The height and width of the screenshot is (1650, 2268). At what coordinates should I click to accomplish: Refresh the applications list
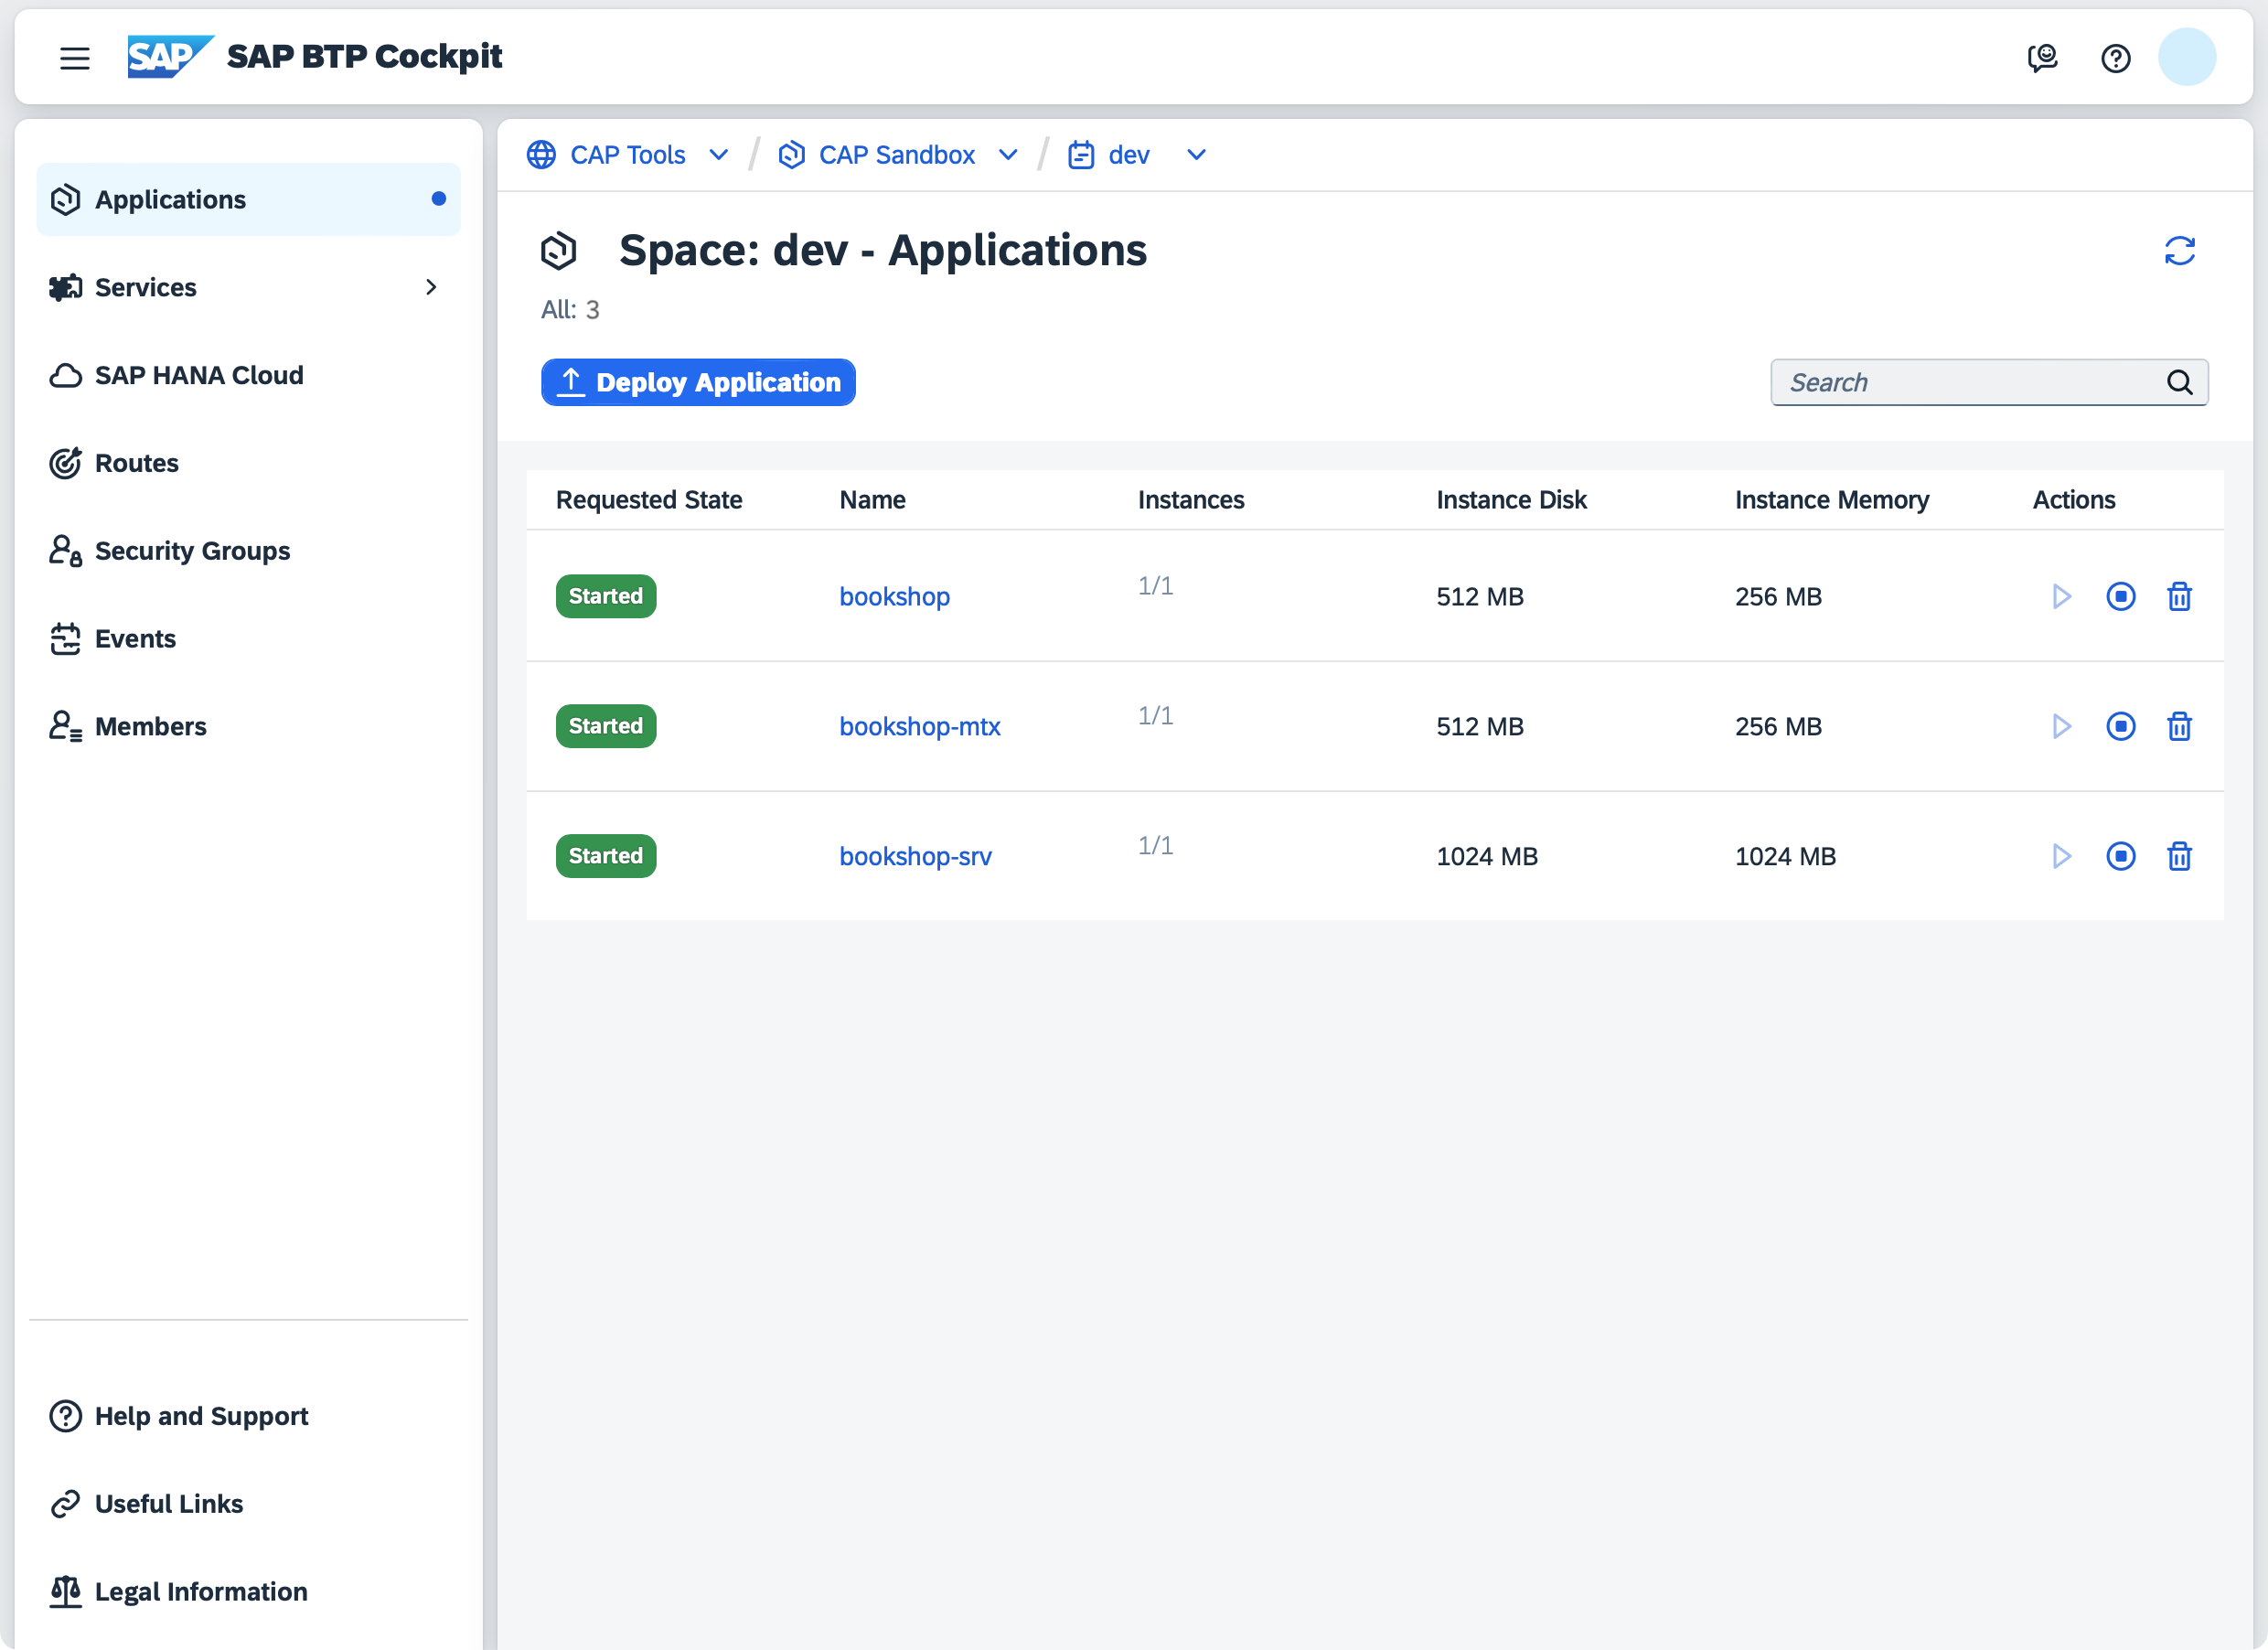[x=2179, y=250]
